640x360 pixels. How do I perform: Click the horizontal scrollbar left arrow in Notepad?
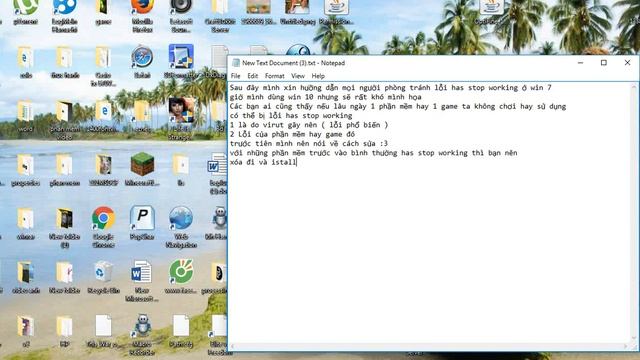(x=232, y=347)
